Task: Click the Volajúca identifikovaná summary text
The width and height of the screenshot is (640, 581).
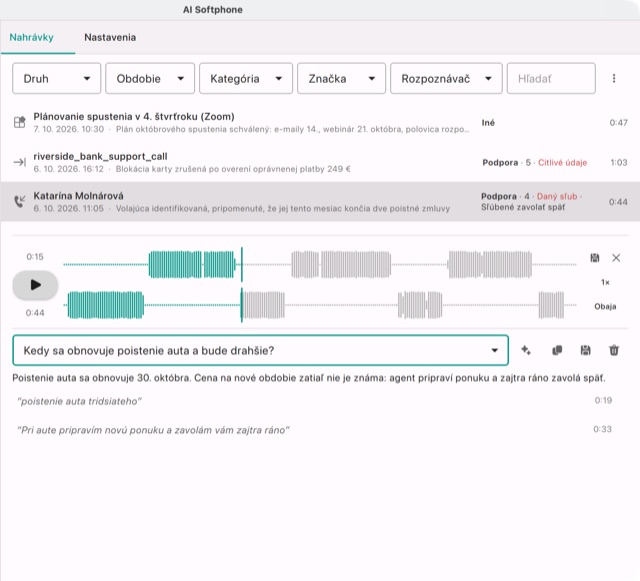Action: (x=282, y=209)
